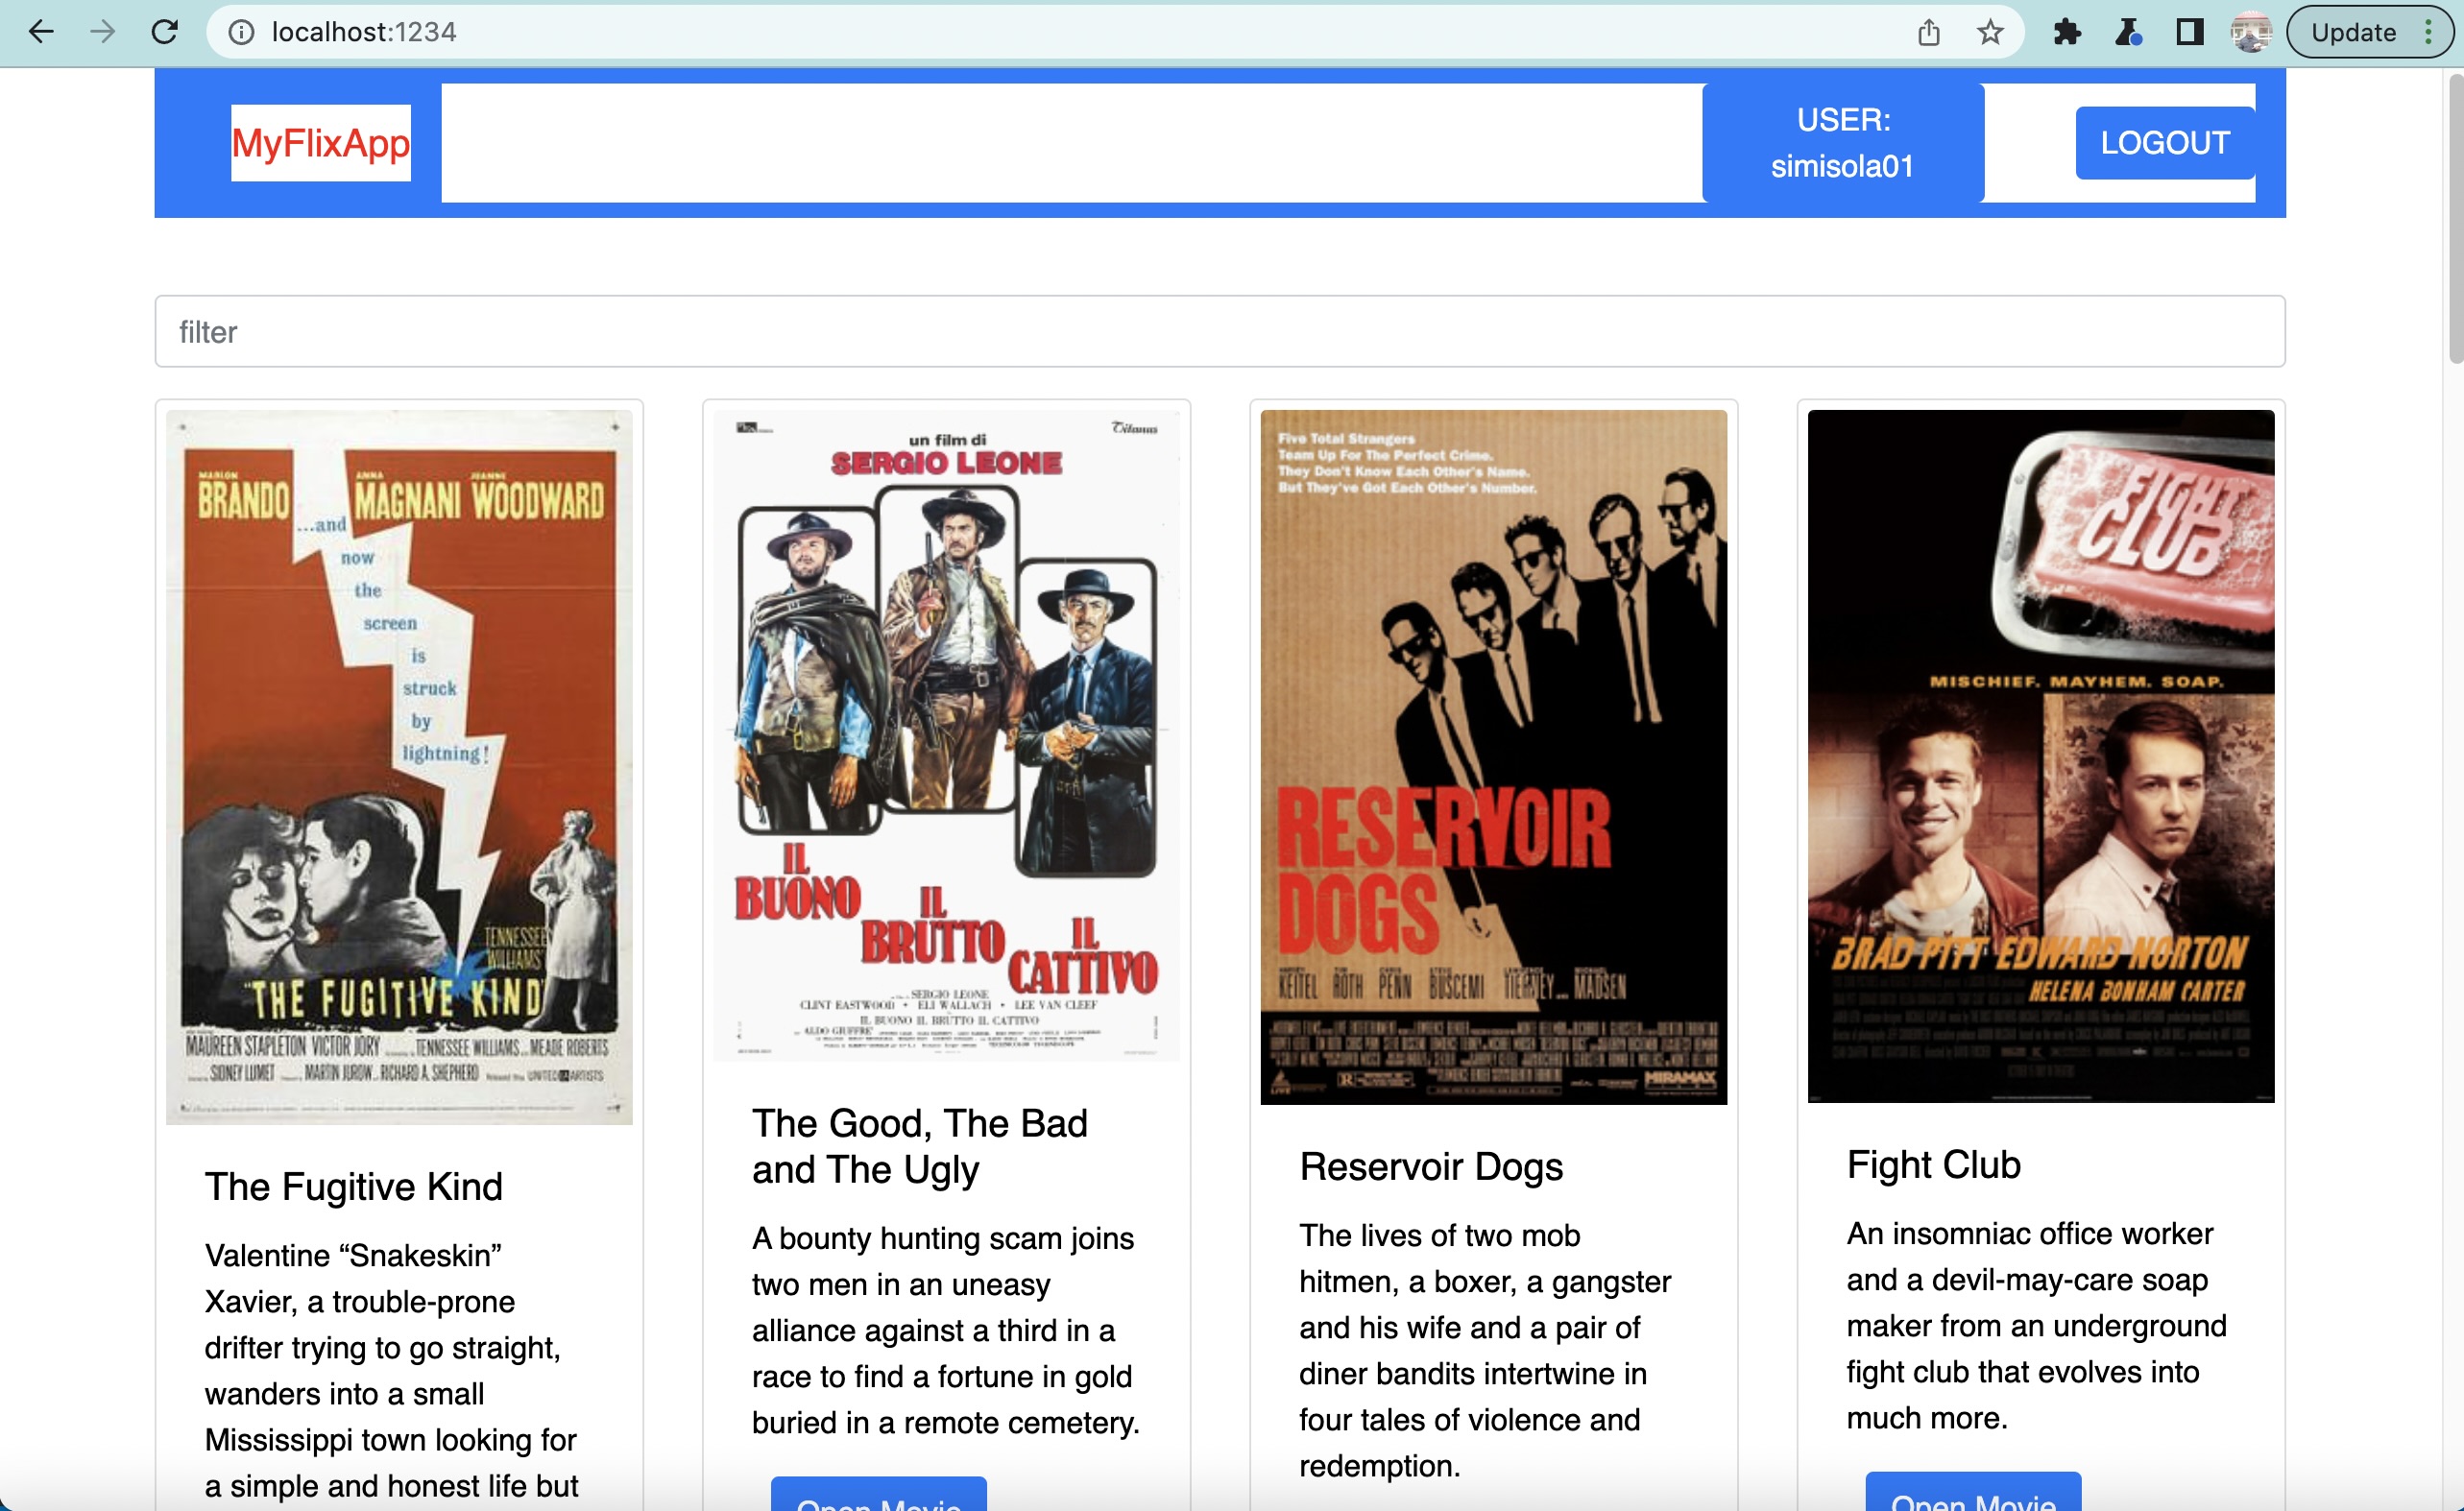Reload the page with the refresh icon
Viewport: 2464px width, 1511px height.
tap(164, 32)
